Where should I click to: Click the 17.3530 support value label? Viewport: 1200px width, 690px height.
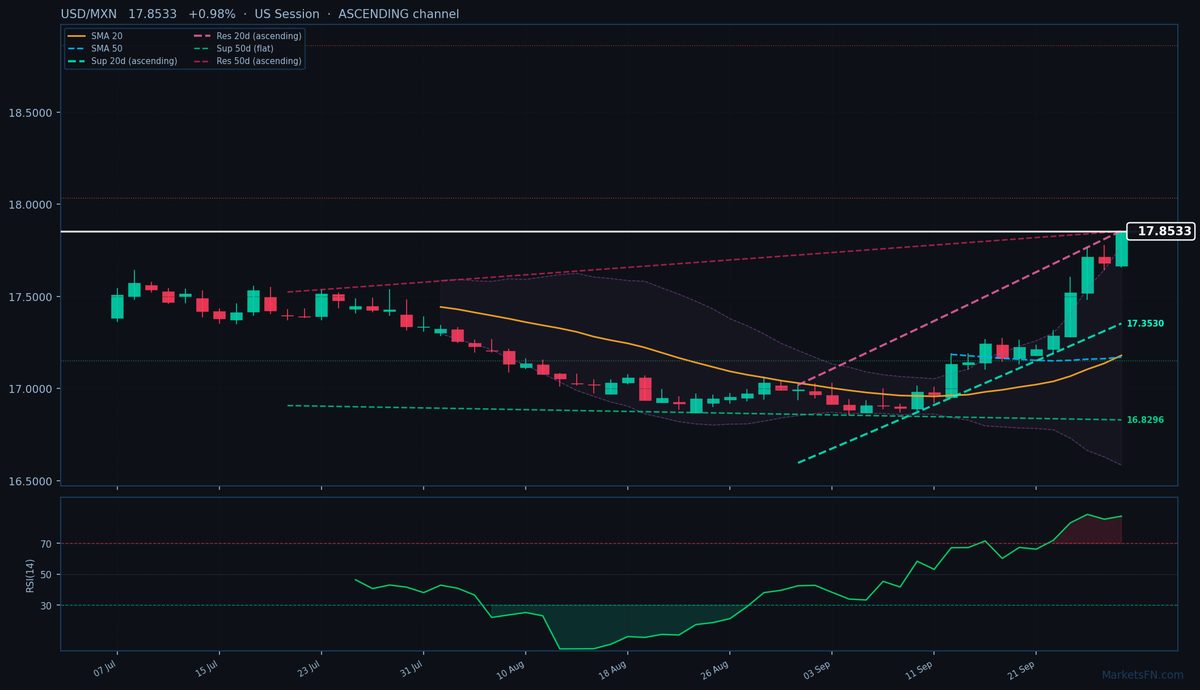pos(1145,324)
